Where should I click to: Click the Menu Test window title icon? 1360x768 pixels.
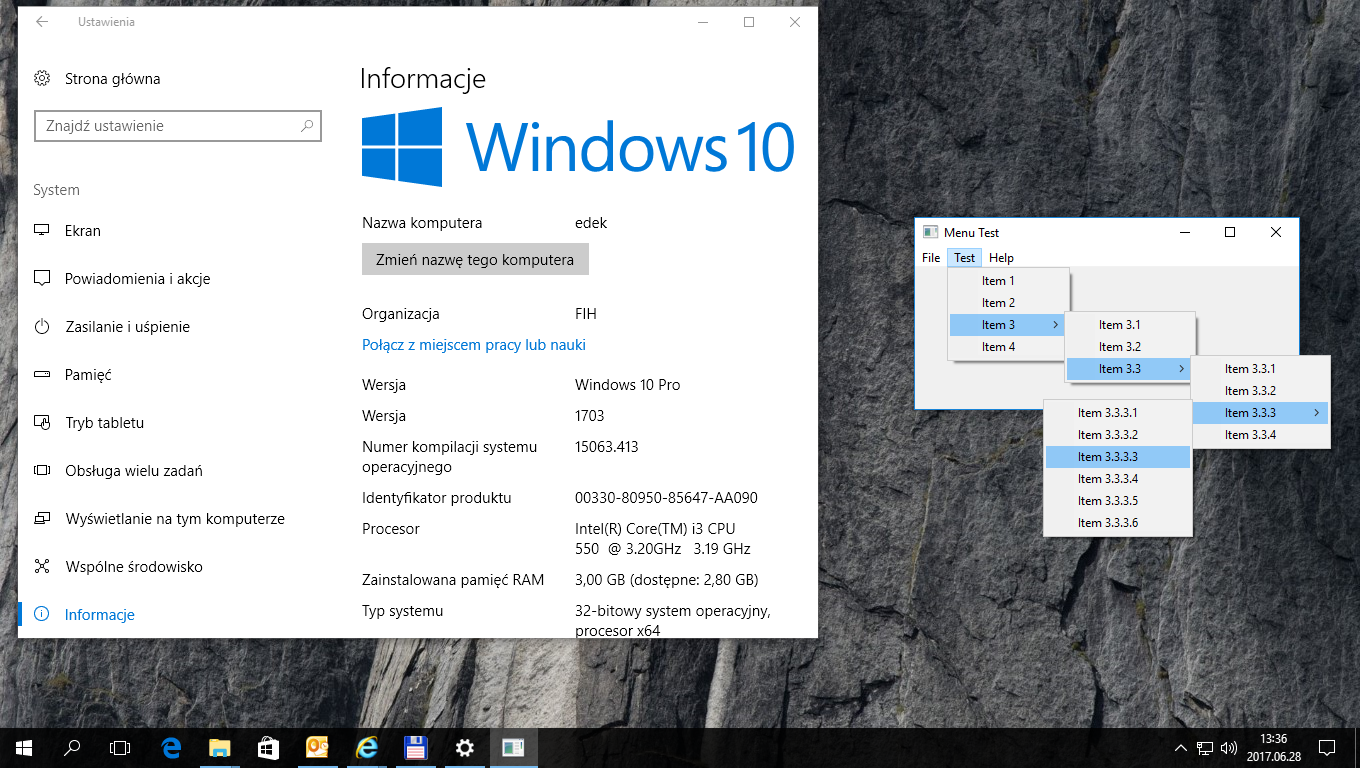click(930, 232)
